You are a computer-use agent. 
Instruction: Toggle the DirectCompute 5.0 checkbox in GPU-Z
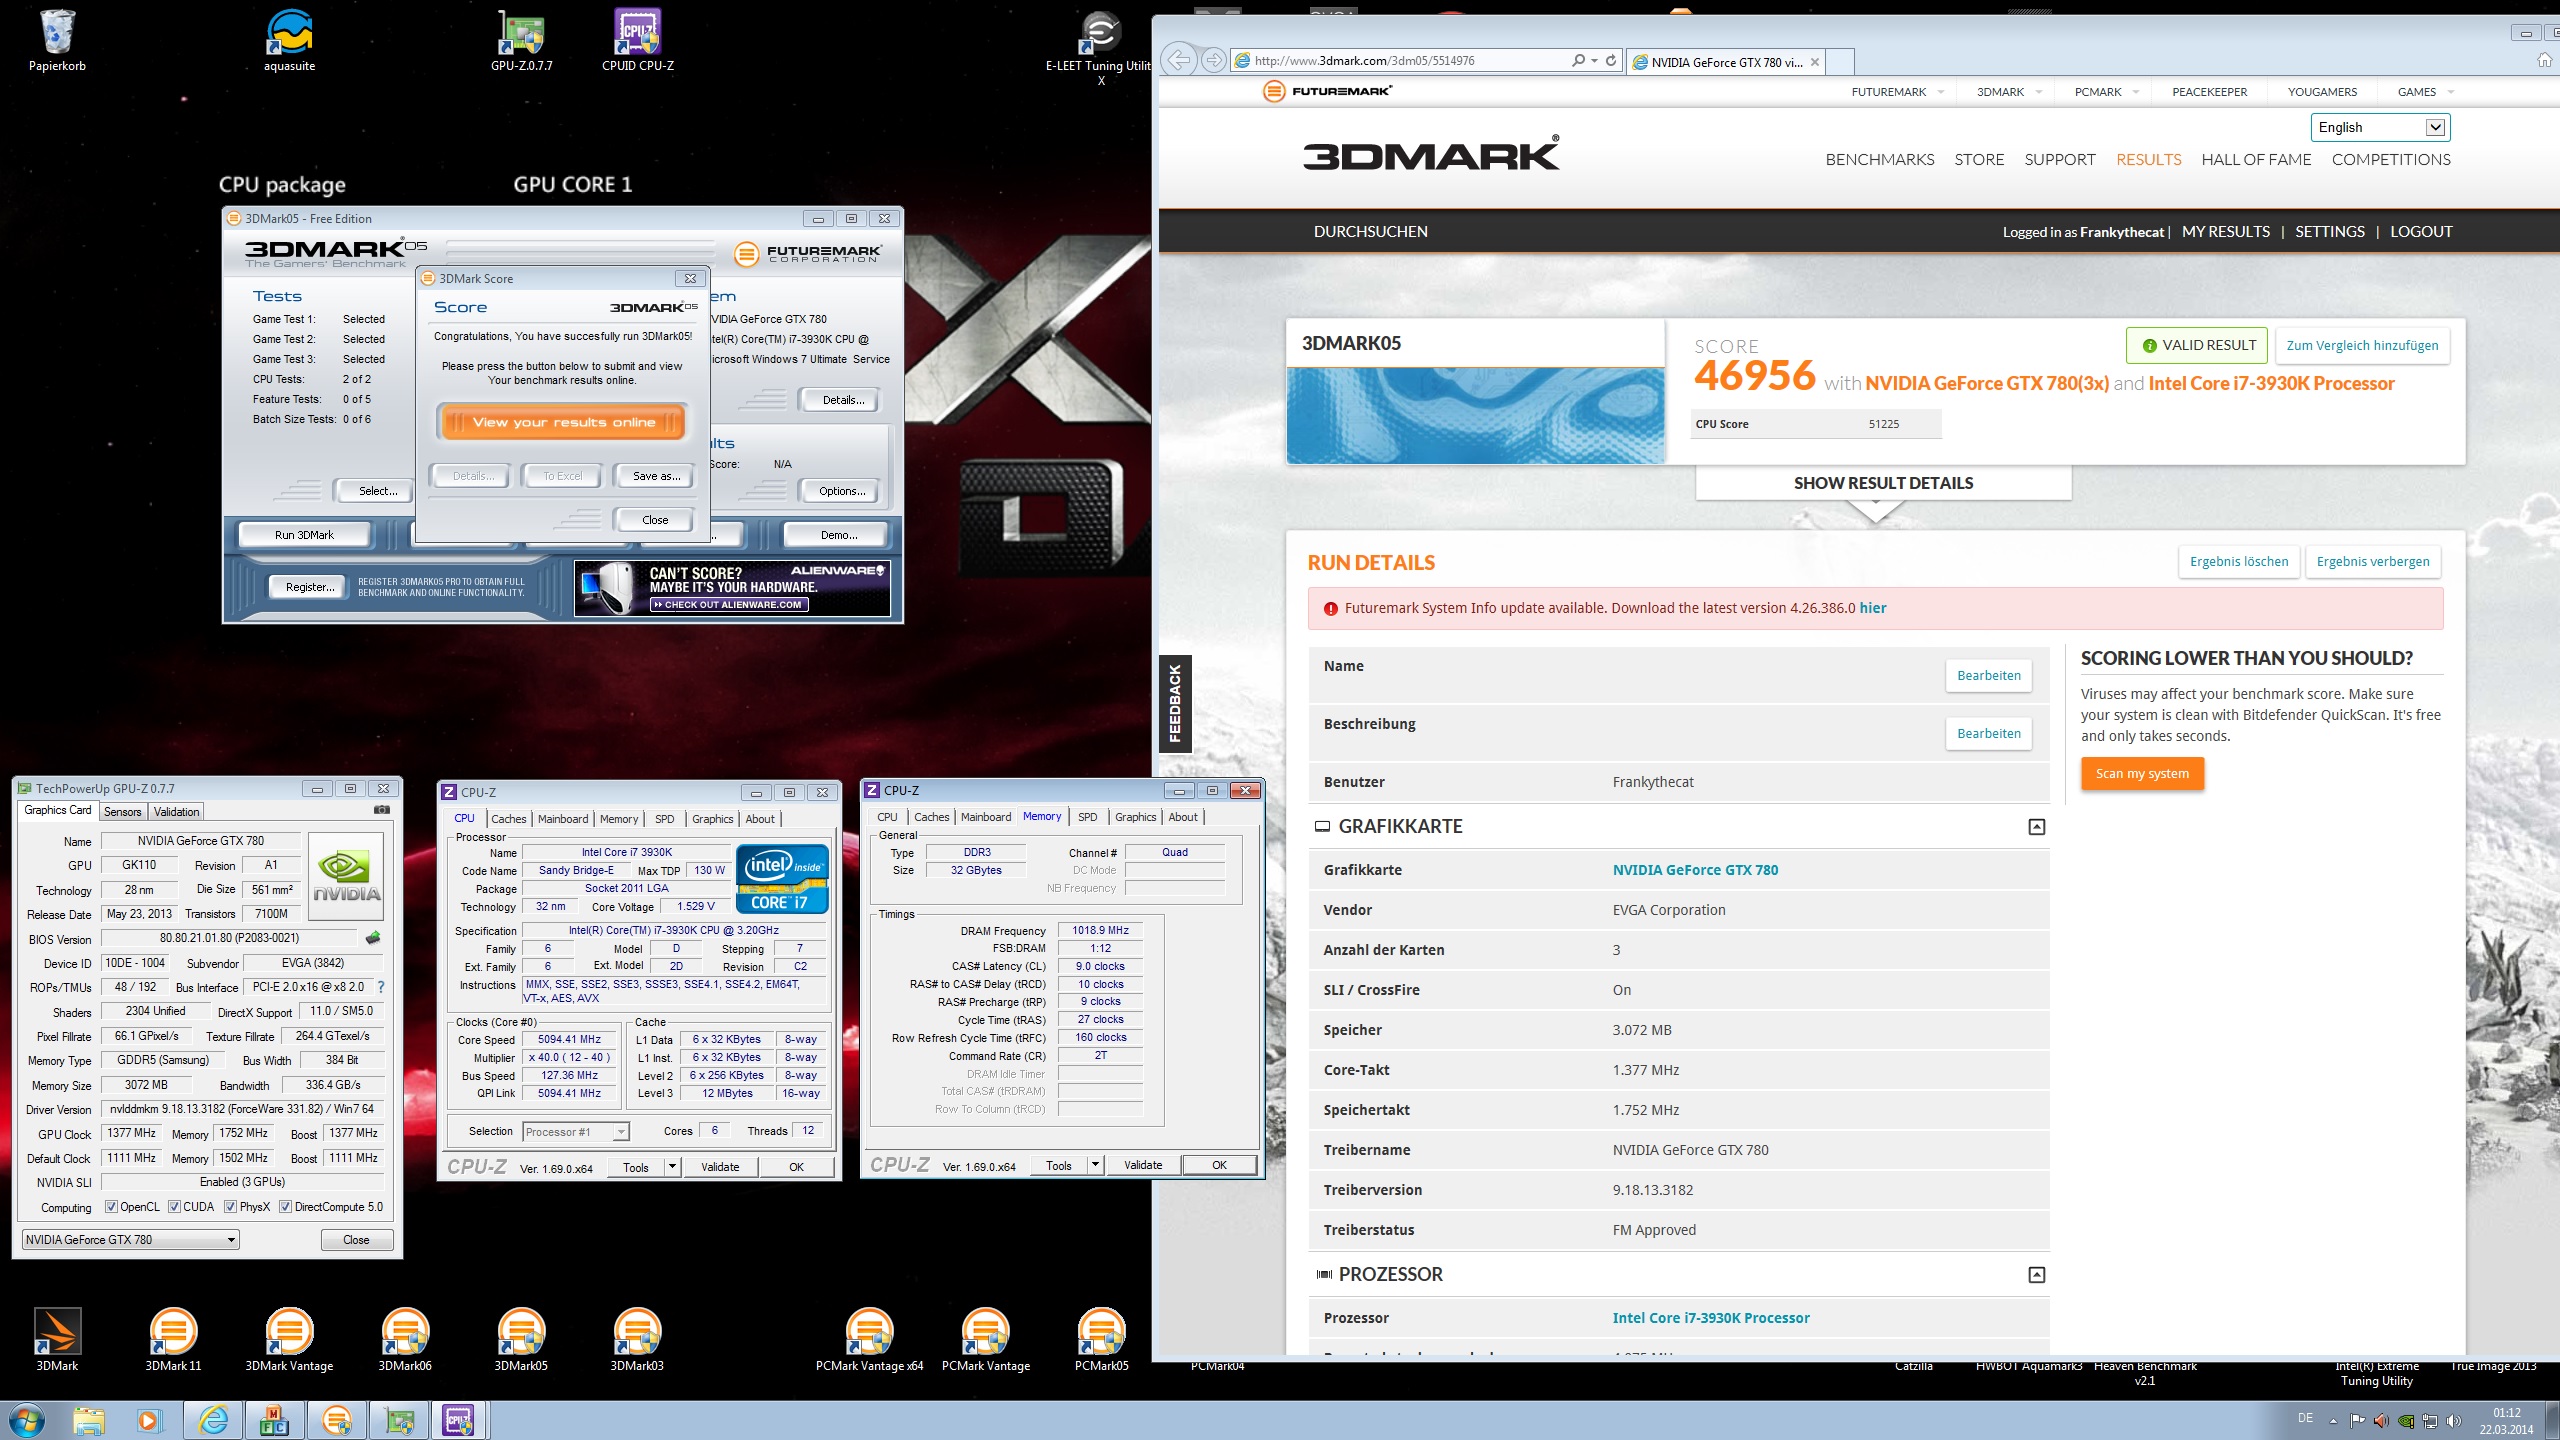pos(285,1207)
